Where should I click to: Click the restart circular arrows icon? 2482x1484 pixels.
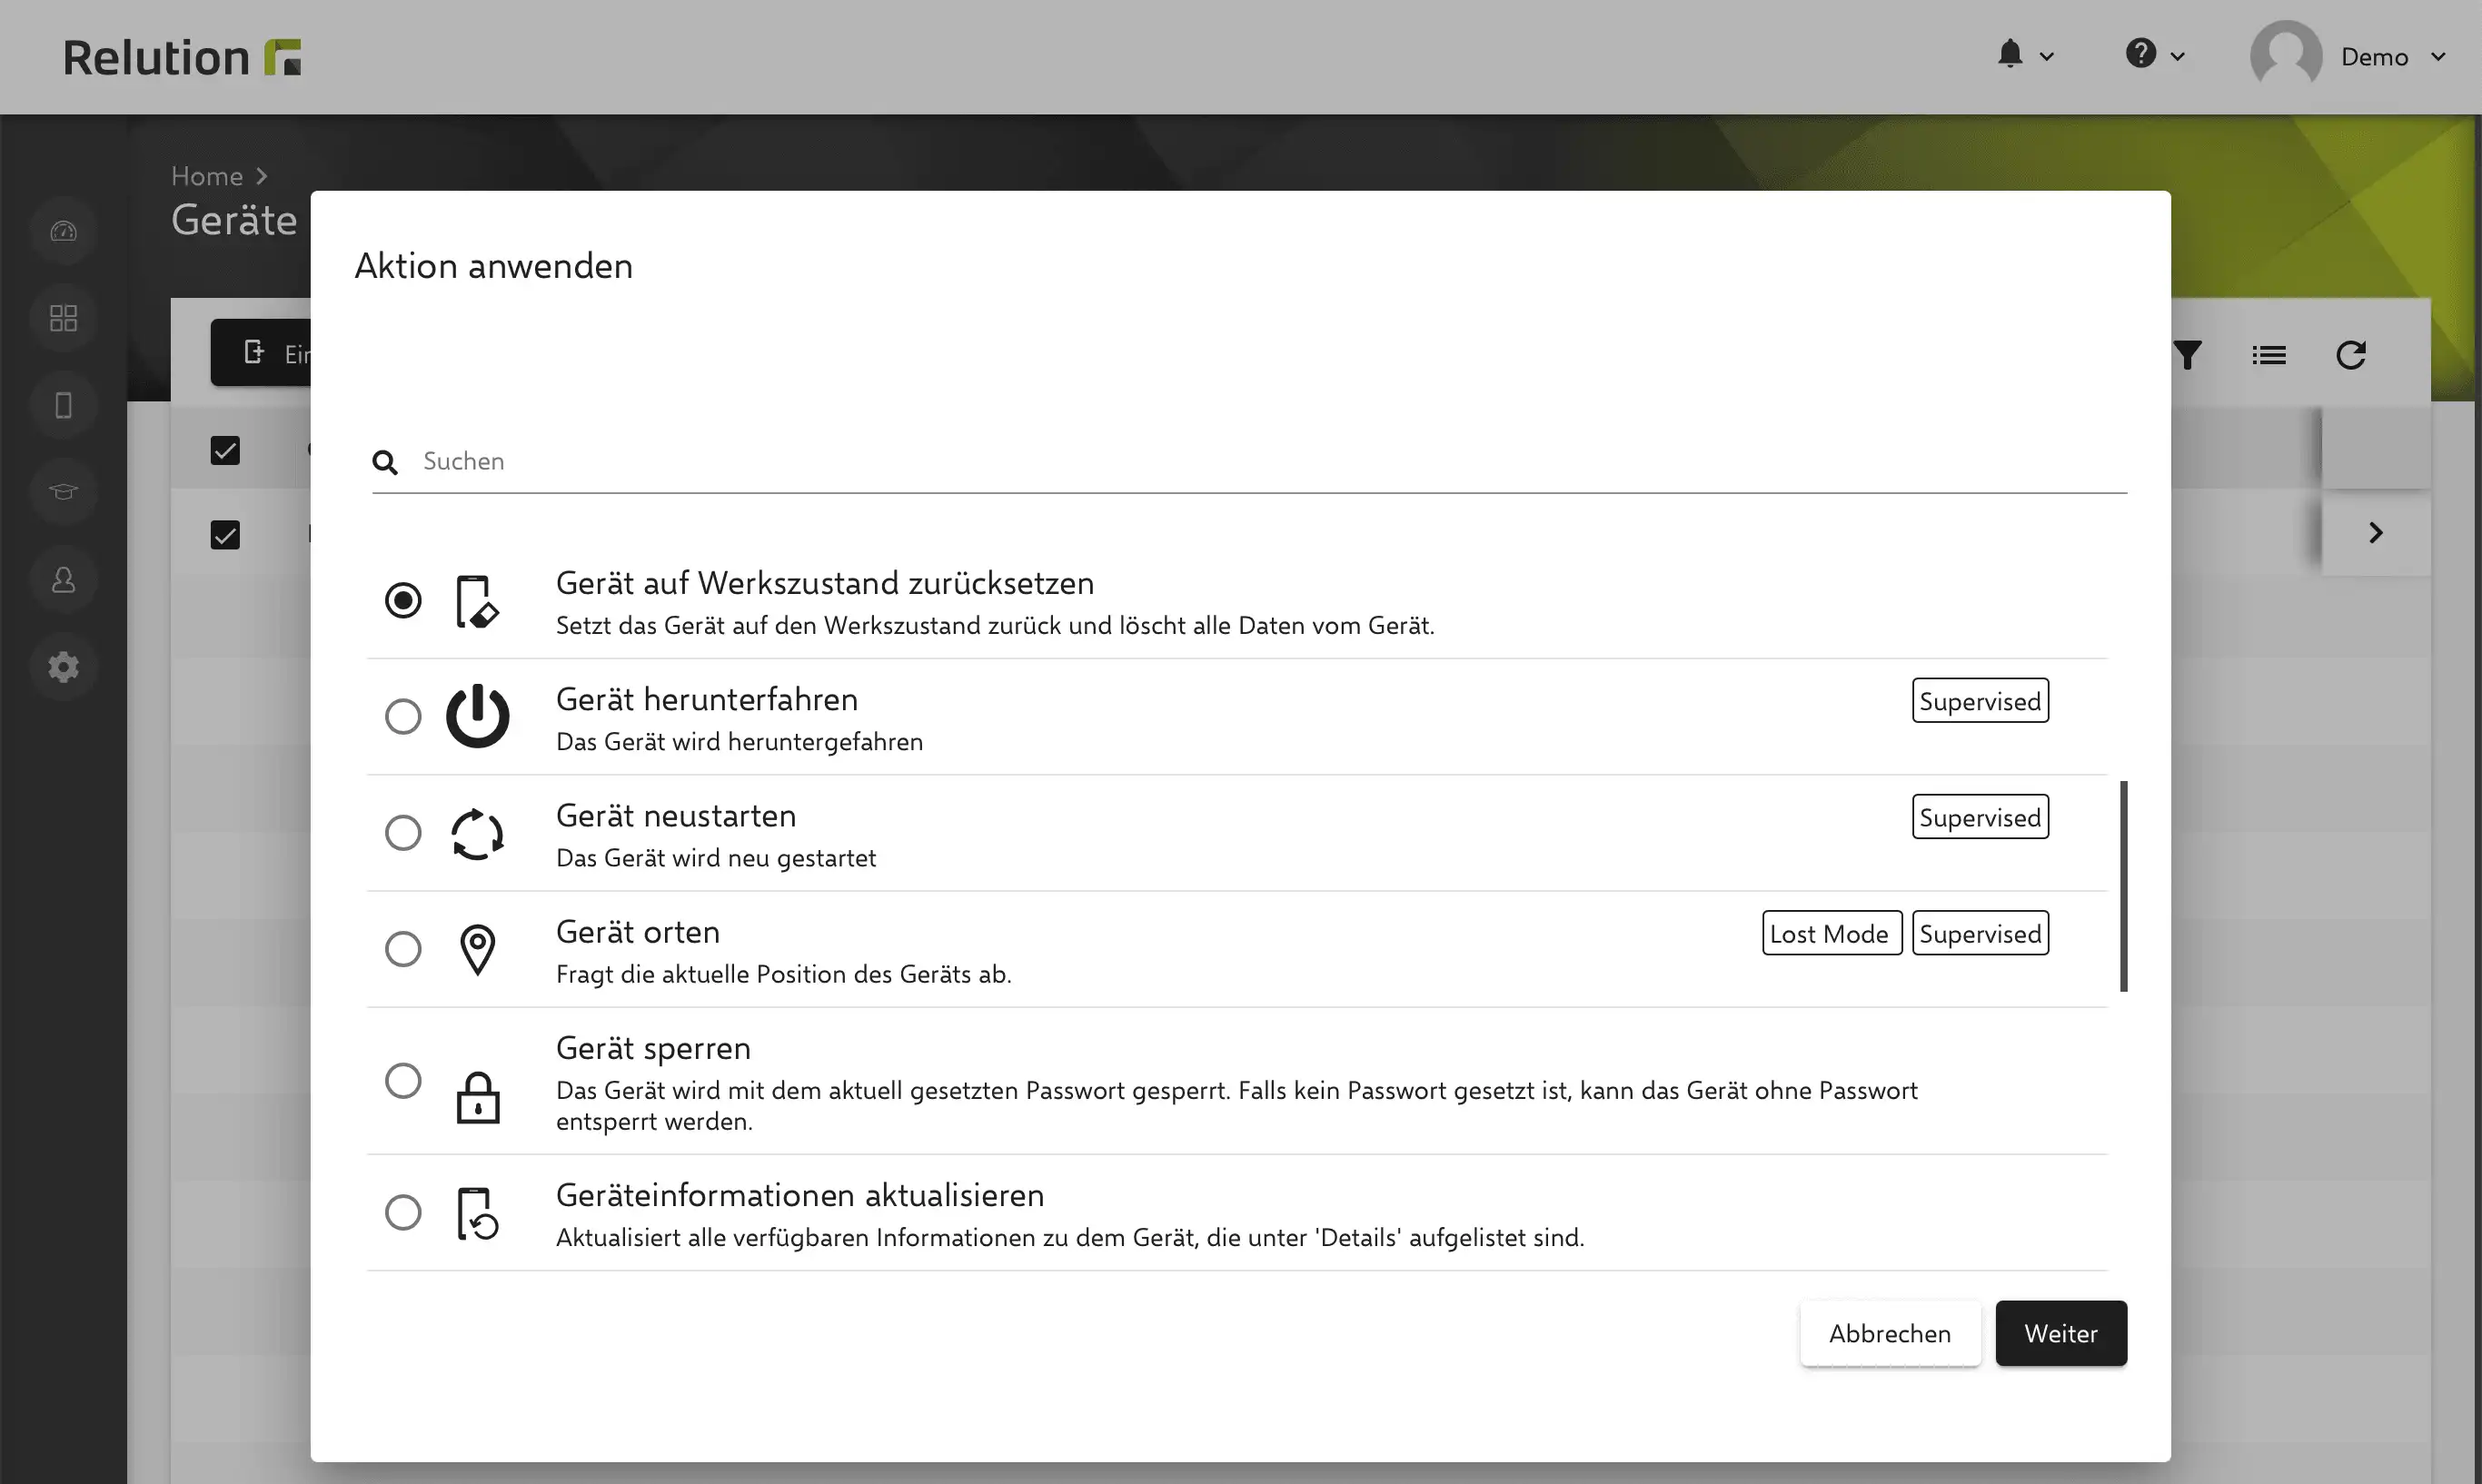pos(478,834)
